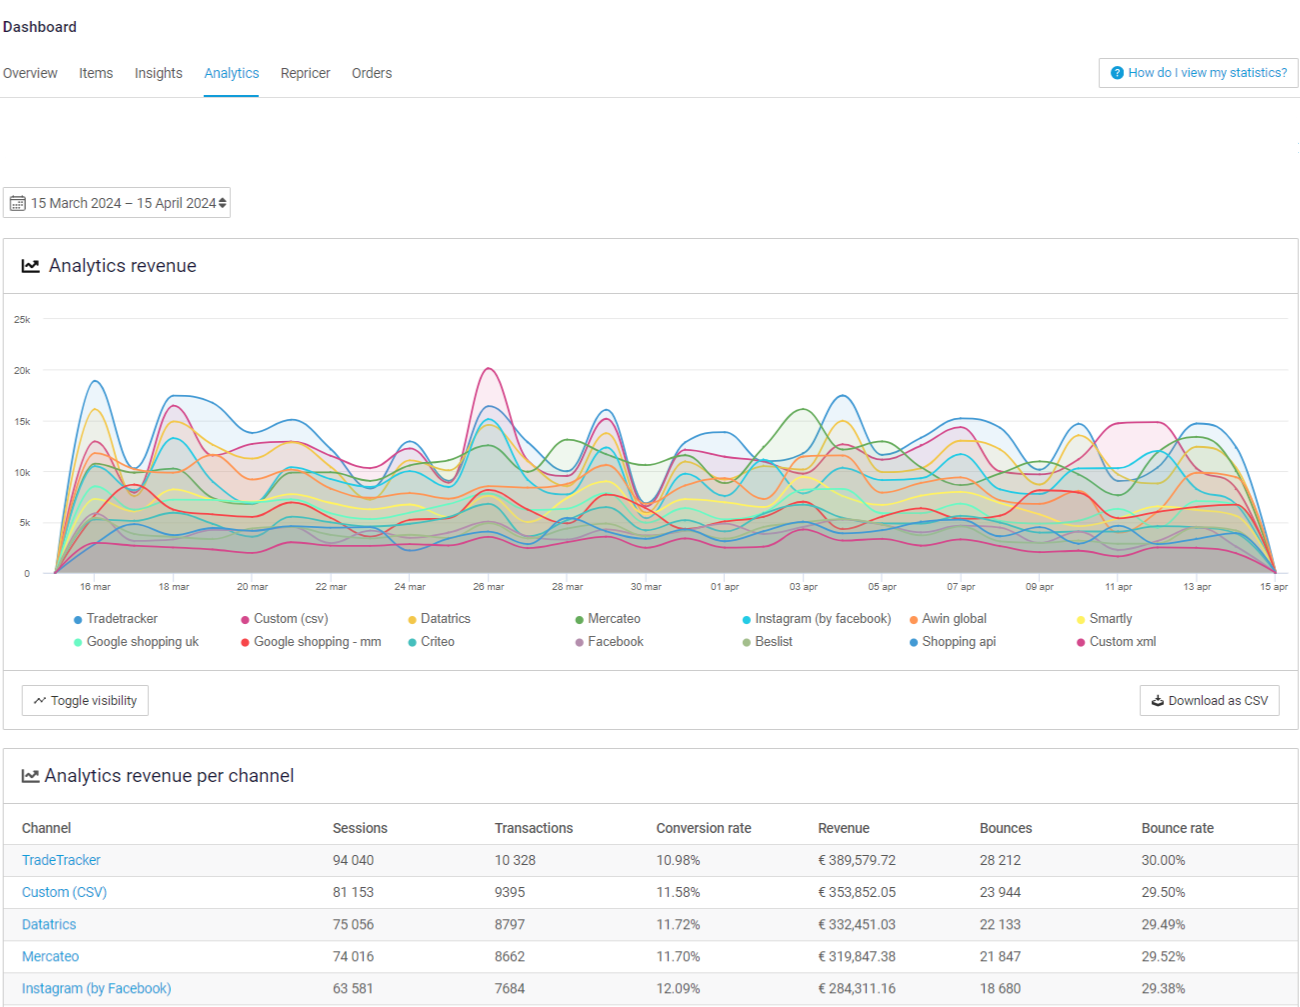This screenshot has width=1300, height=1007.
Task: Hide the Custom (csv) legend series
Action: [x=290, y=619]
